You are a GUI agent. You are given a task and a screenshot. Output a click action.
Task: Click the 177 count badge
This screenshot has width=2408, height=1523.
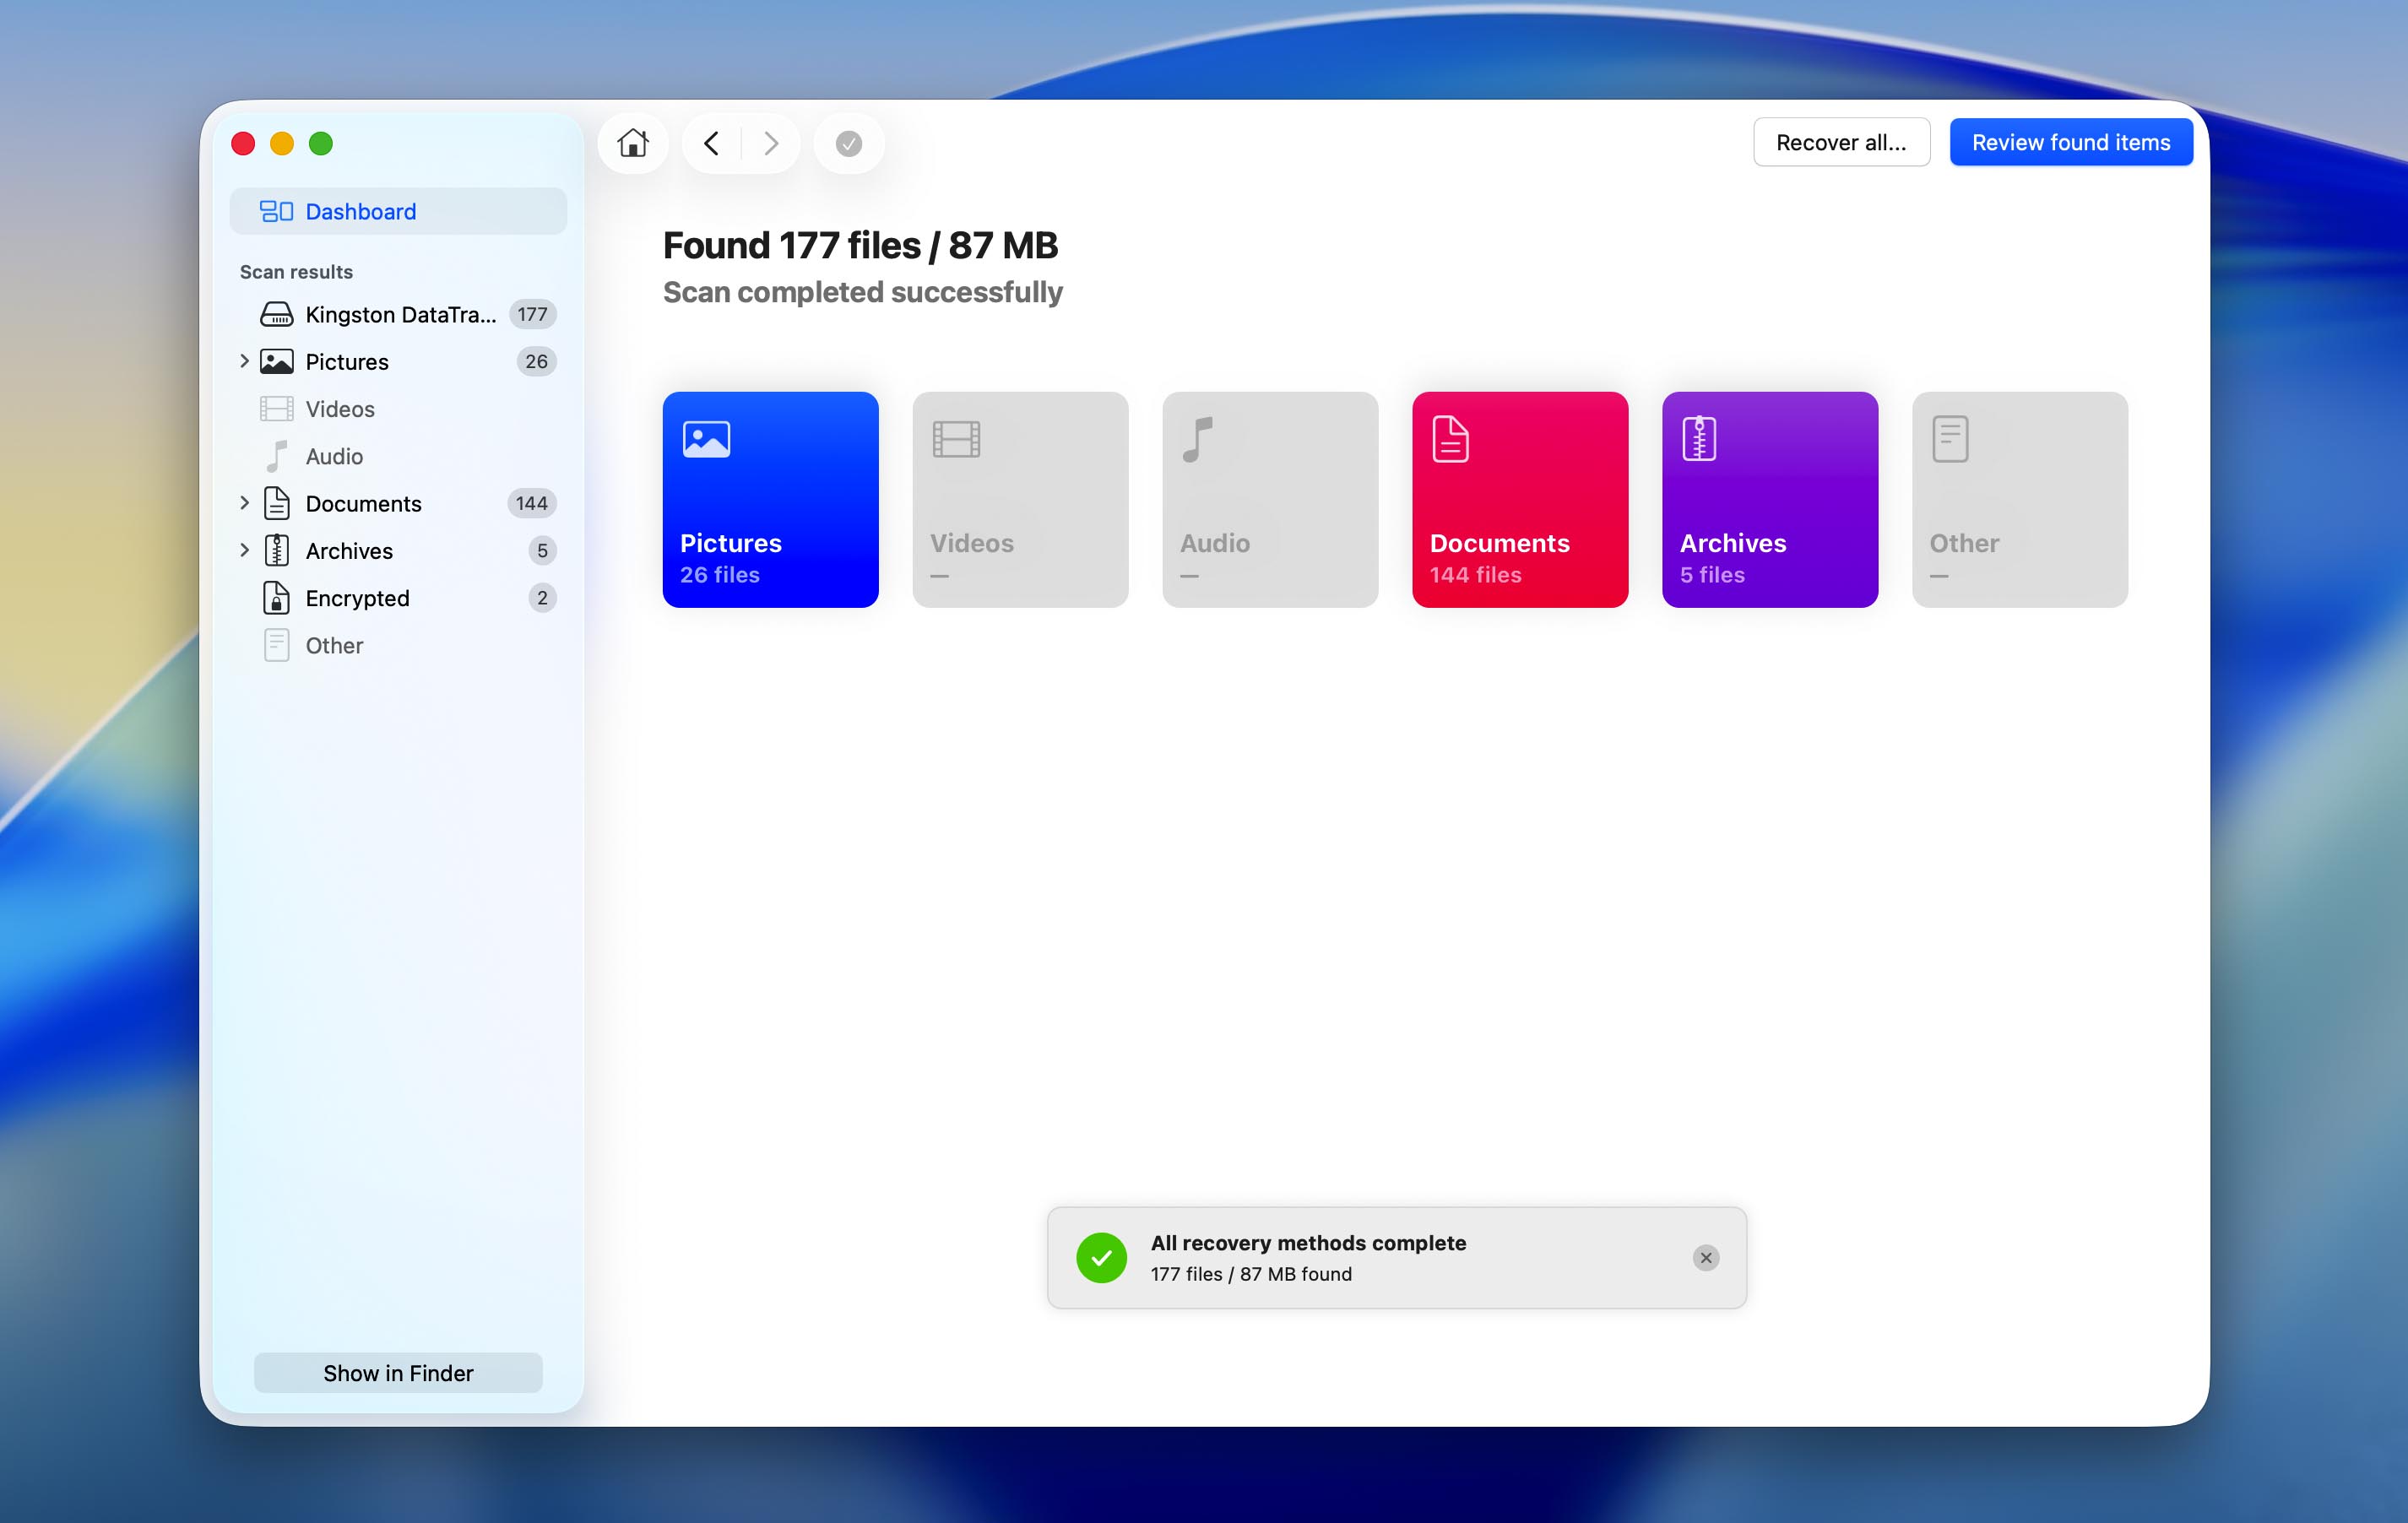pyautogui.click(x=532, y=314)
